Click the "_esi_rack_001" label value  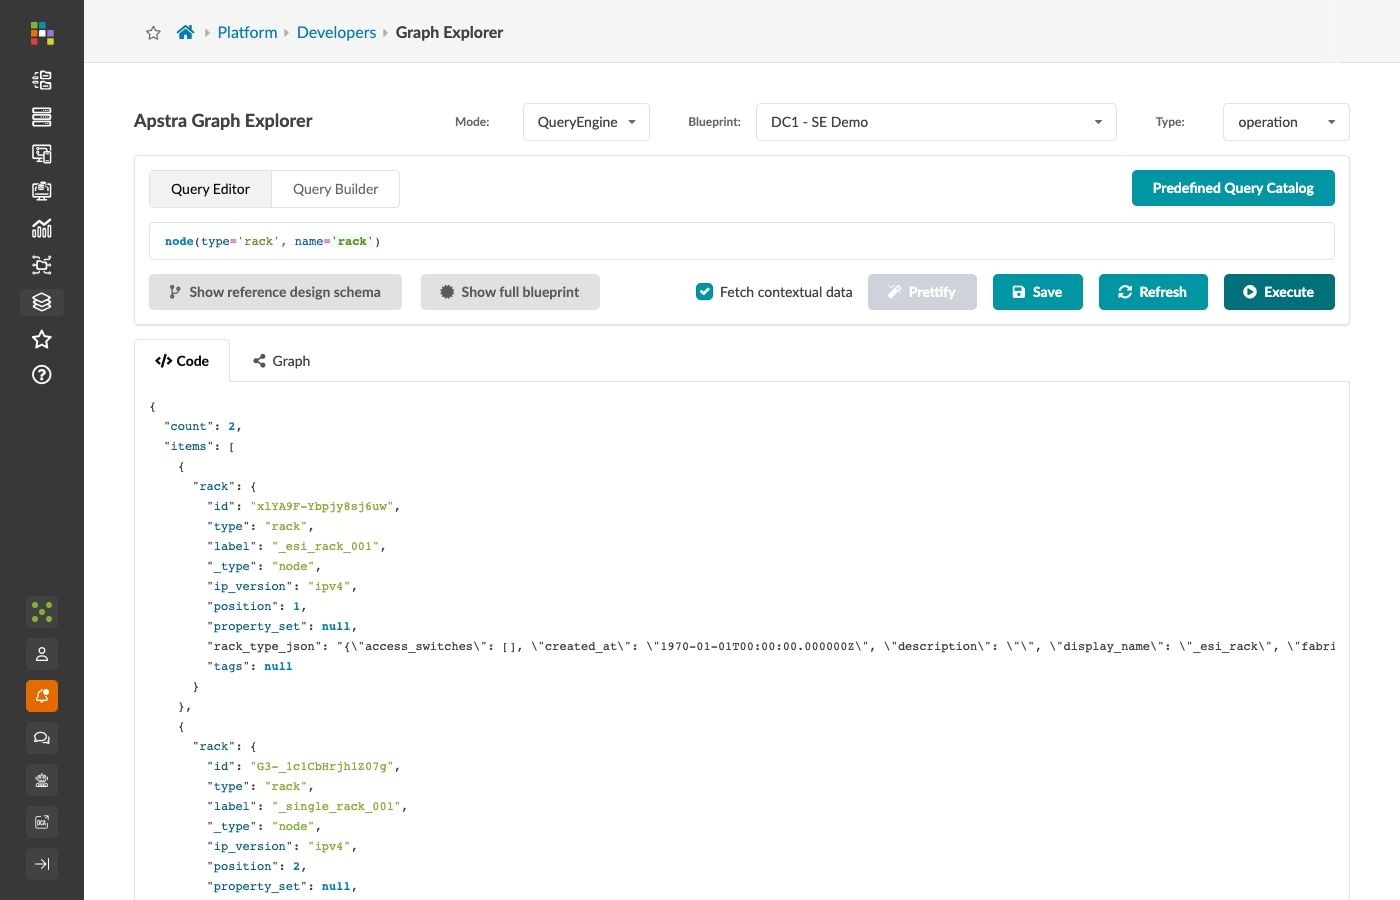[325, 546]
